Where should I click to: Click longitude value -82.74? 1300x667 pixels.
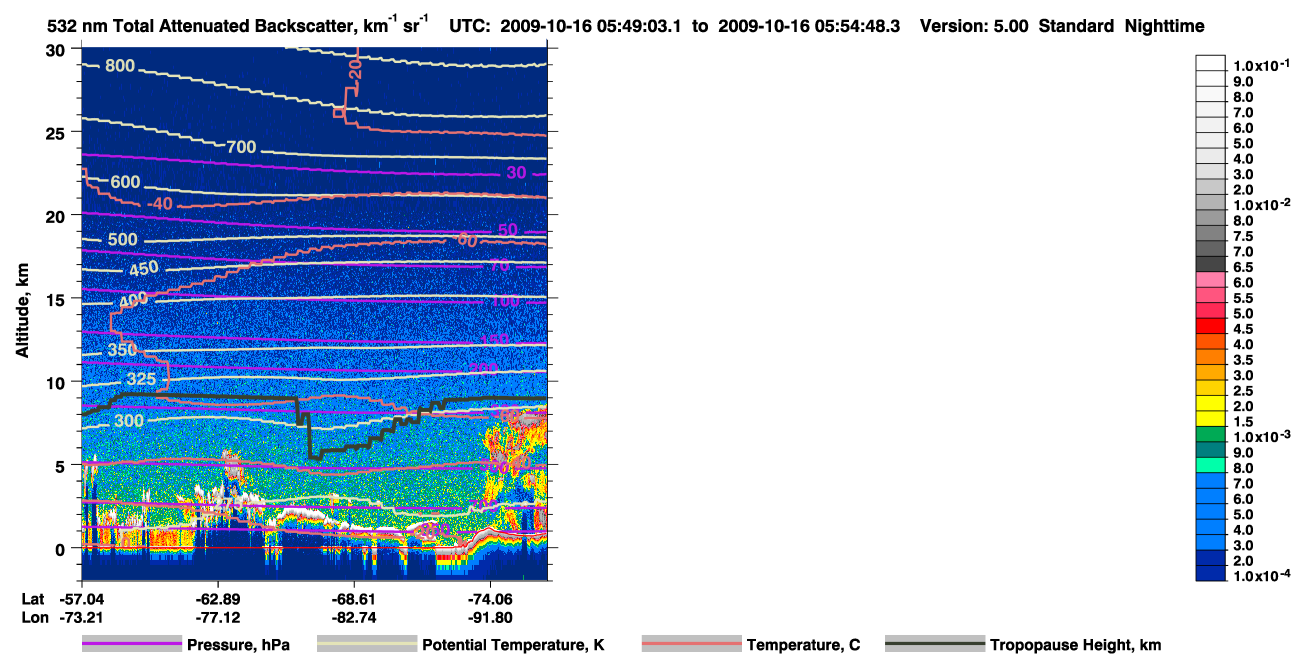point(353,618)
